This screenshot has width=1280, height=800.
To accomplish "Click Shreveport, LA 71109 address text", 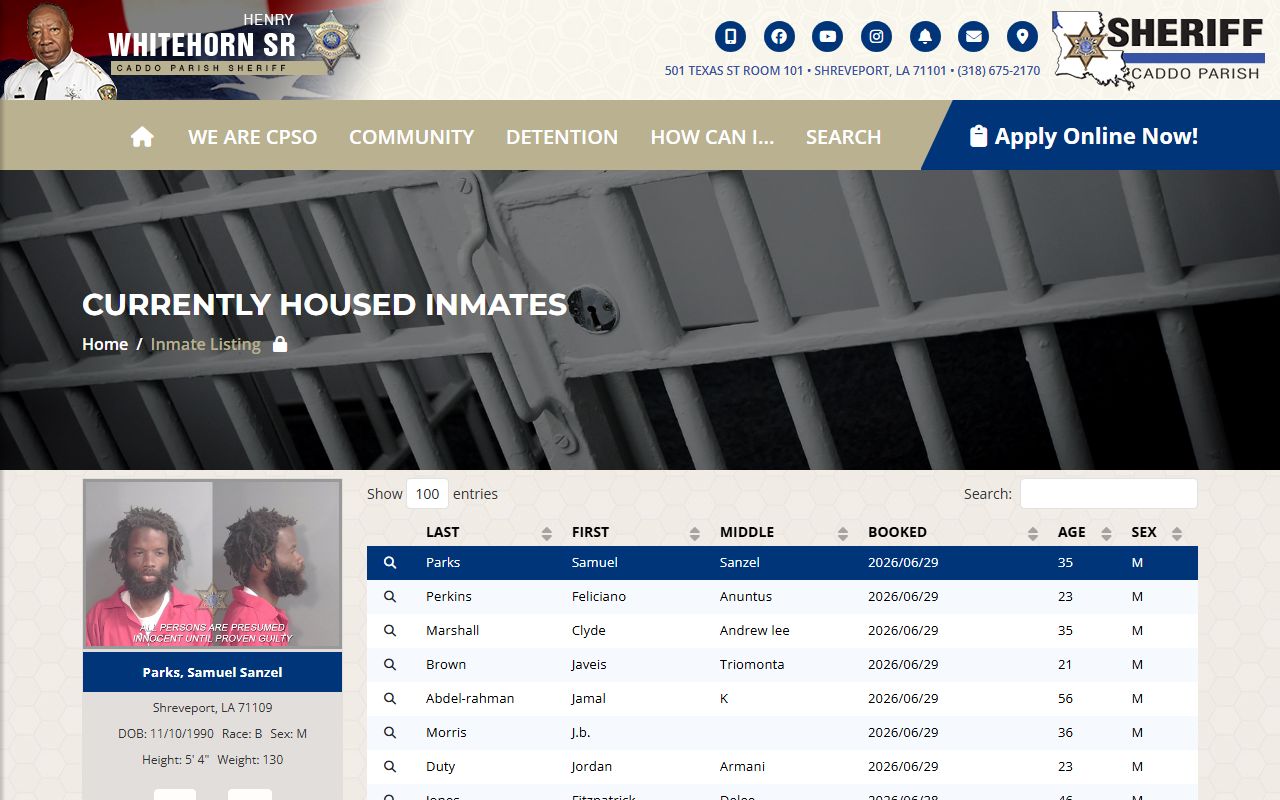I will point(212,708).
